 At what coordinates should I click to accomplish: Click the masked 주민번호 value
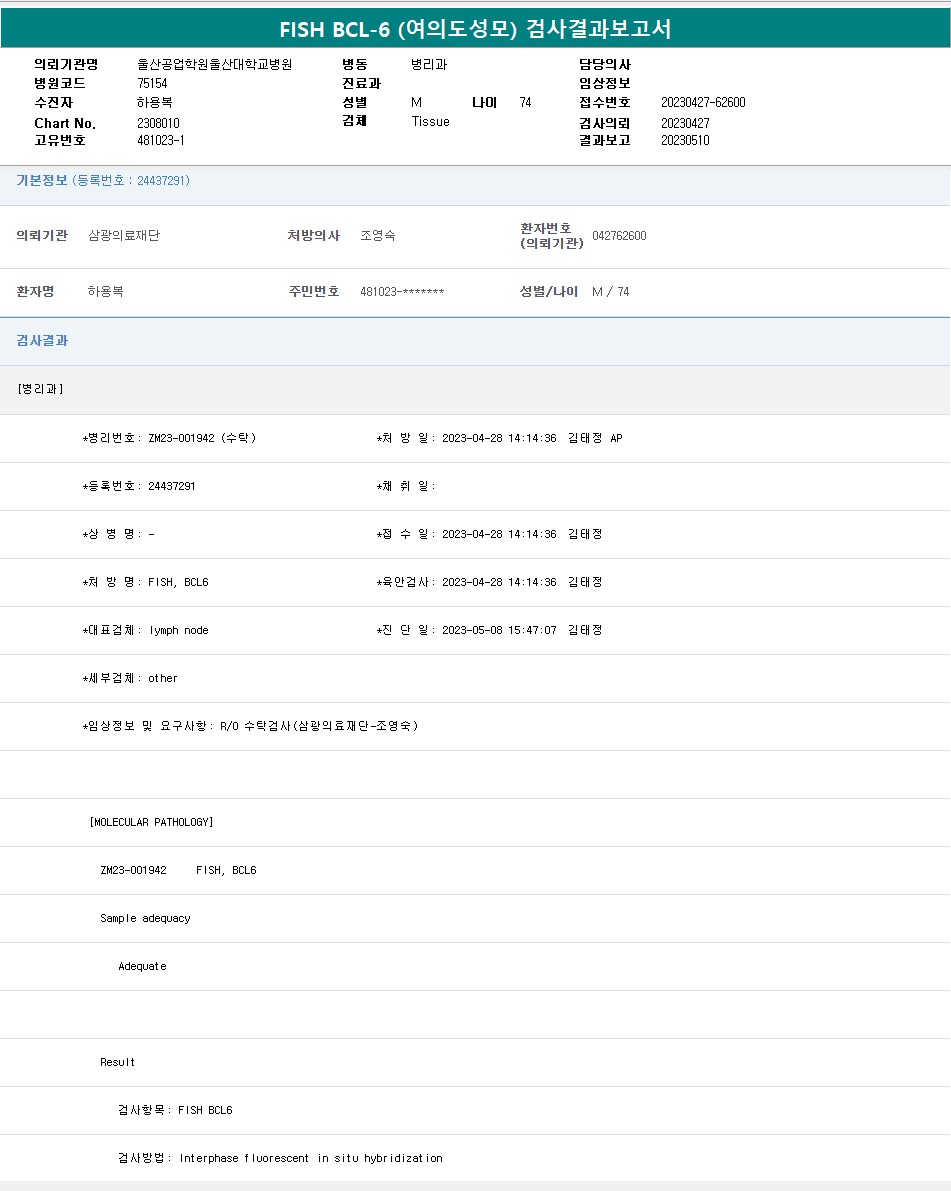tap(402, 292)
